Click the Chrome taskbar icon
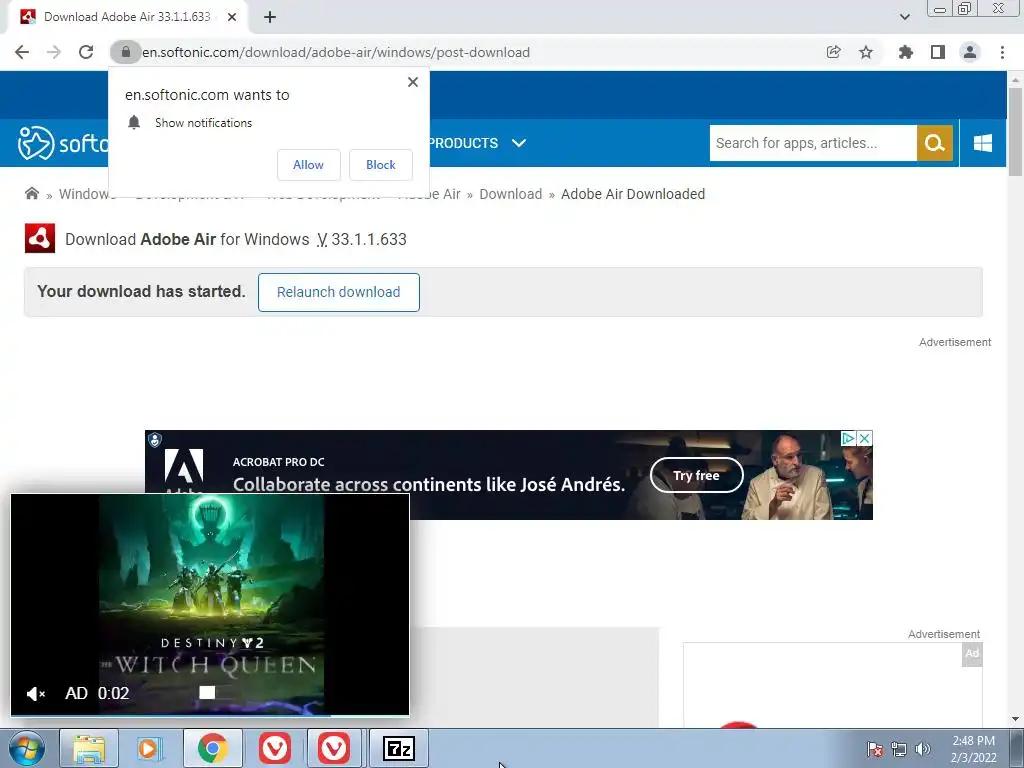This screenshot has width=1024, height=768. coord(212,748)
